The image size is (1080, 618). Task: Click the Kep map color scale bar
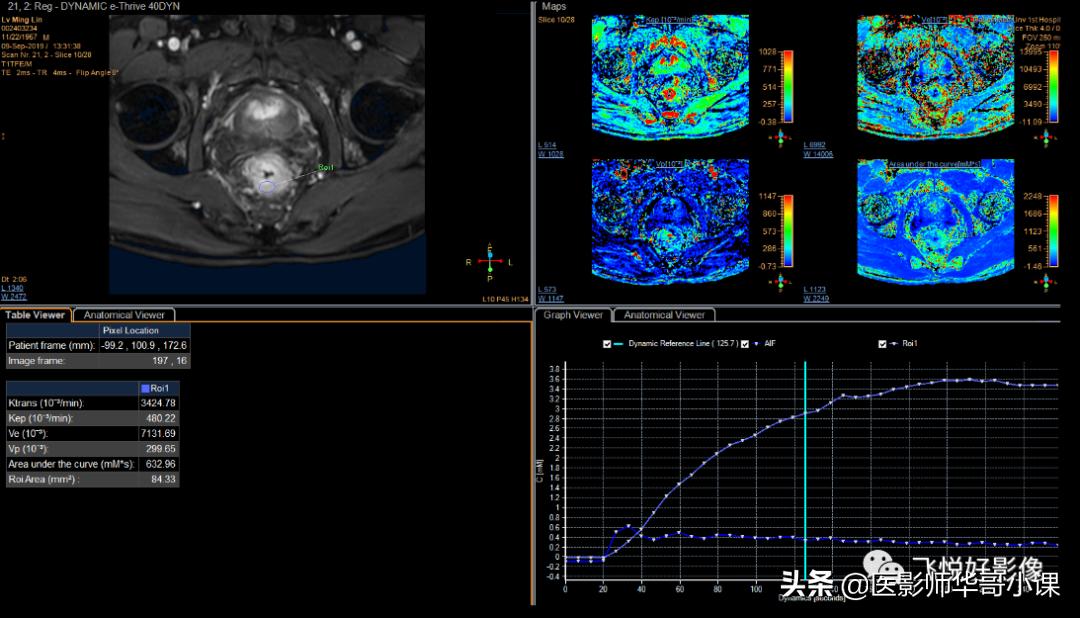tap(786, 85)
